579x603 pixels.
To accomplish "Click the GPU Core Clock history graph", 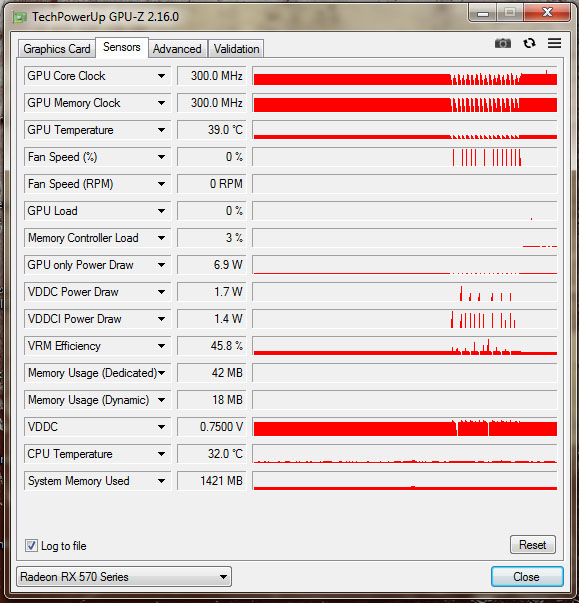I will point(405,76).
